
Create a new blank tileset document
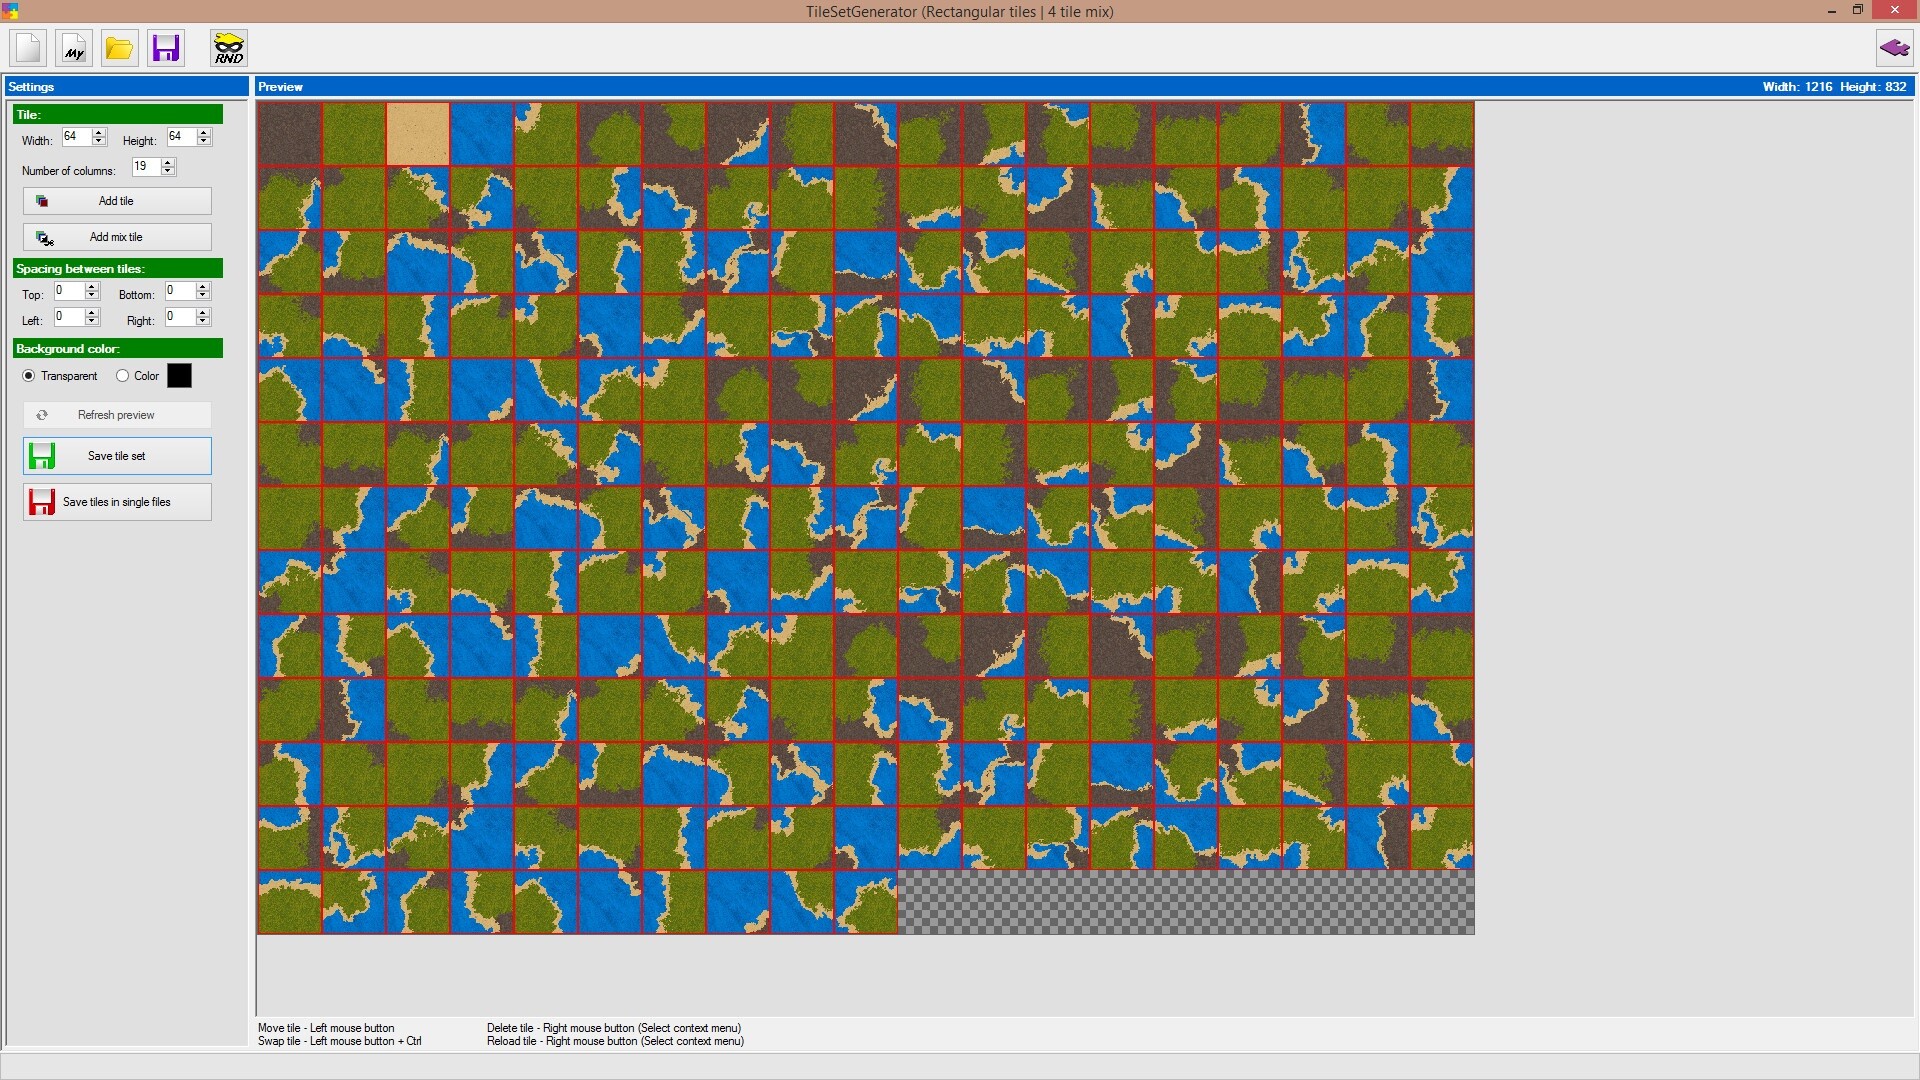[28, 48]
